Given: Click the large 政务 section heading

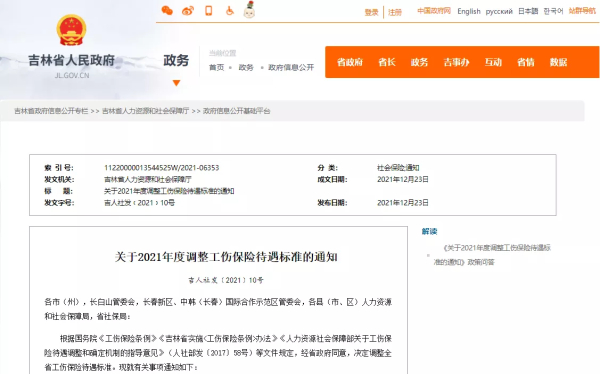Looking at the screenshot, I should point(176,60).
